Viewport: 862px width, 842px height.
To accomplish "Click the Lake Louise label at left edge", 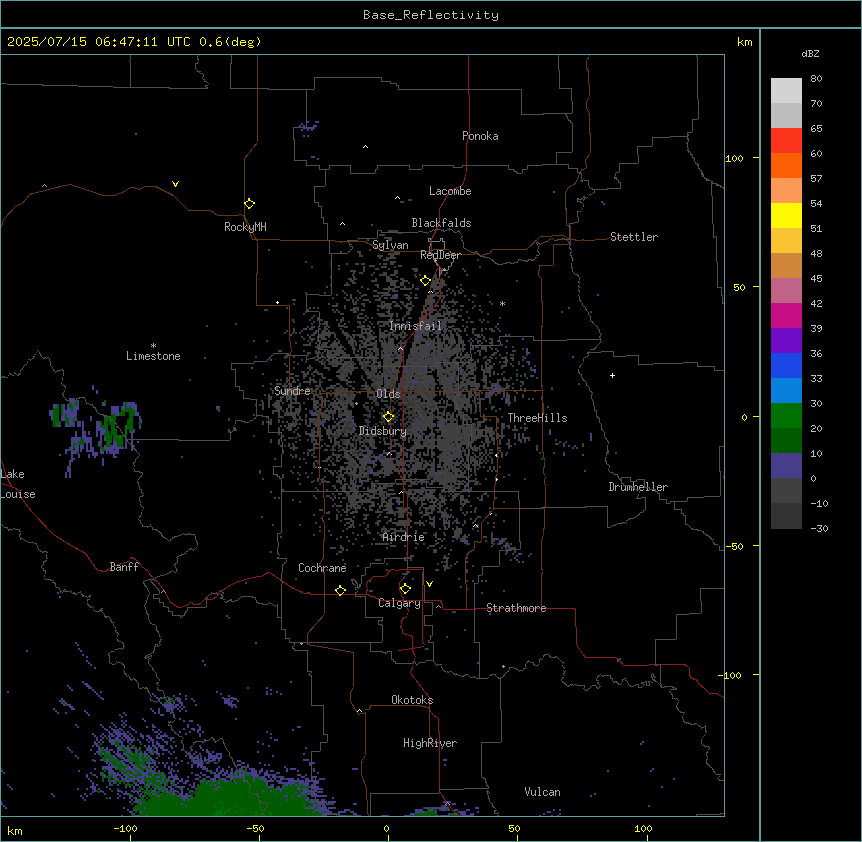I will tap(18, 484).
